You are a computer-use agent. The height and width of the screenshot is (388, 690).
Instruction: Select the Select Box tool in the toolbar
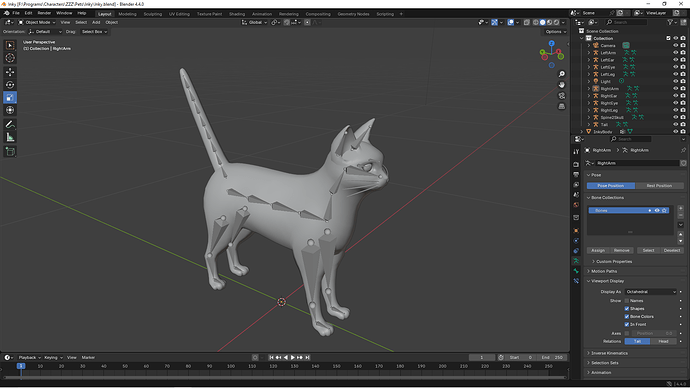10,45
